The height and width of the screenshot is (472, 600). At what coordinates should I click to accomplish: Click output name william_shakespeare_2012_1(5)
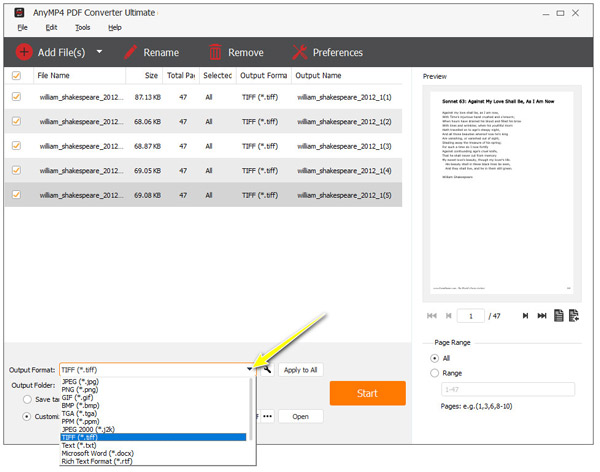tap(344, 195)
